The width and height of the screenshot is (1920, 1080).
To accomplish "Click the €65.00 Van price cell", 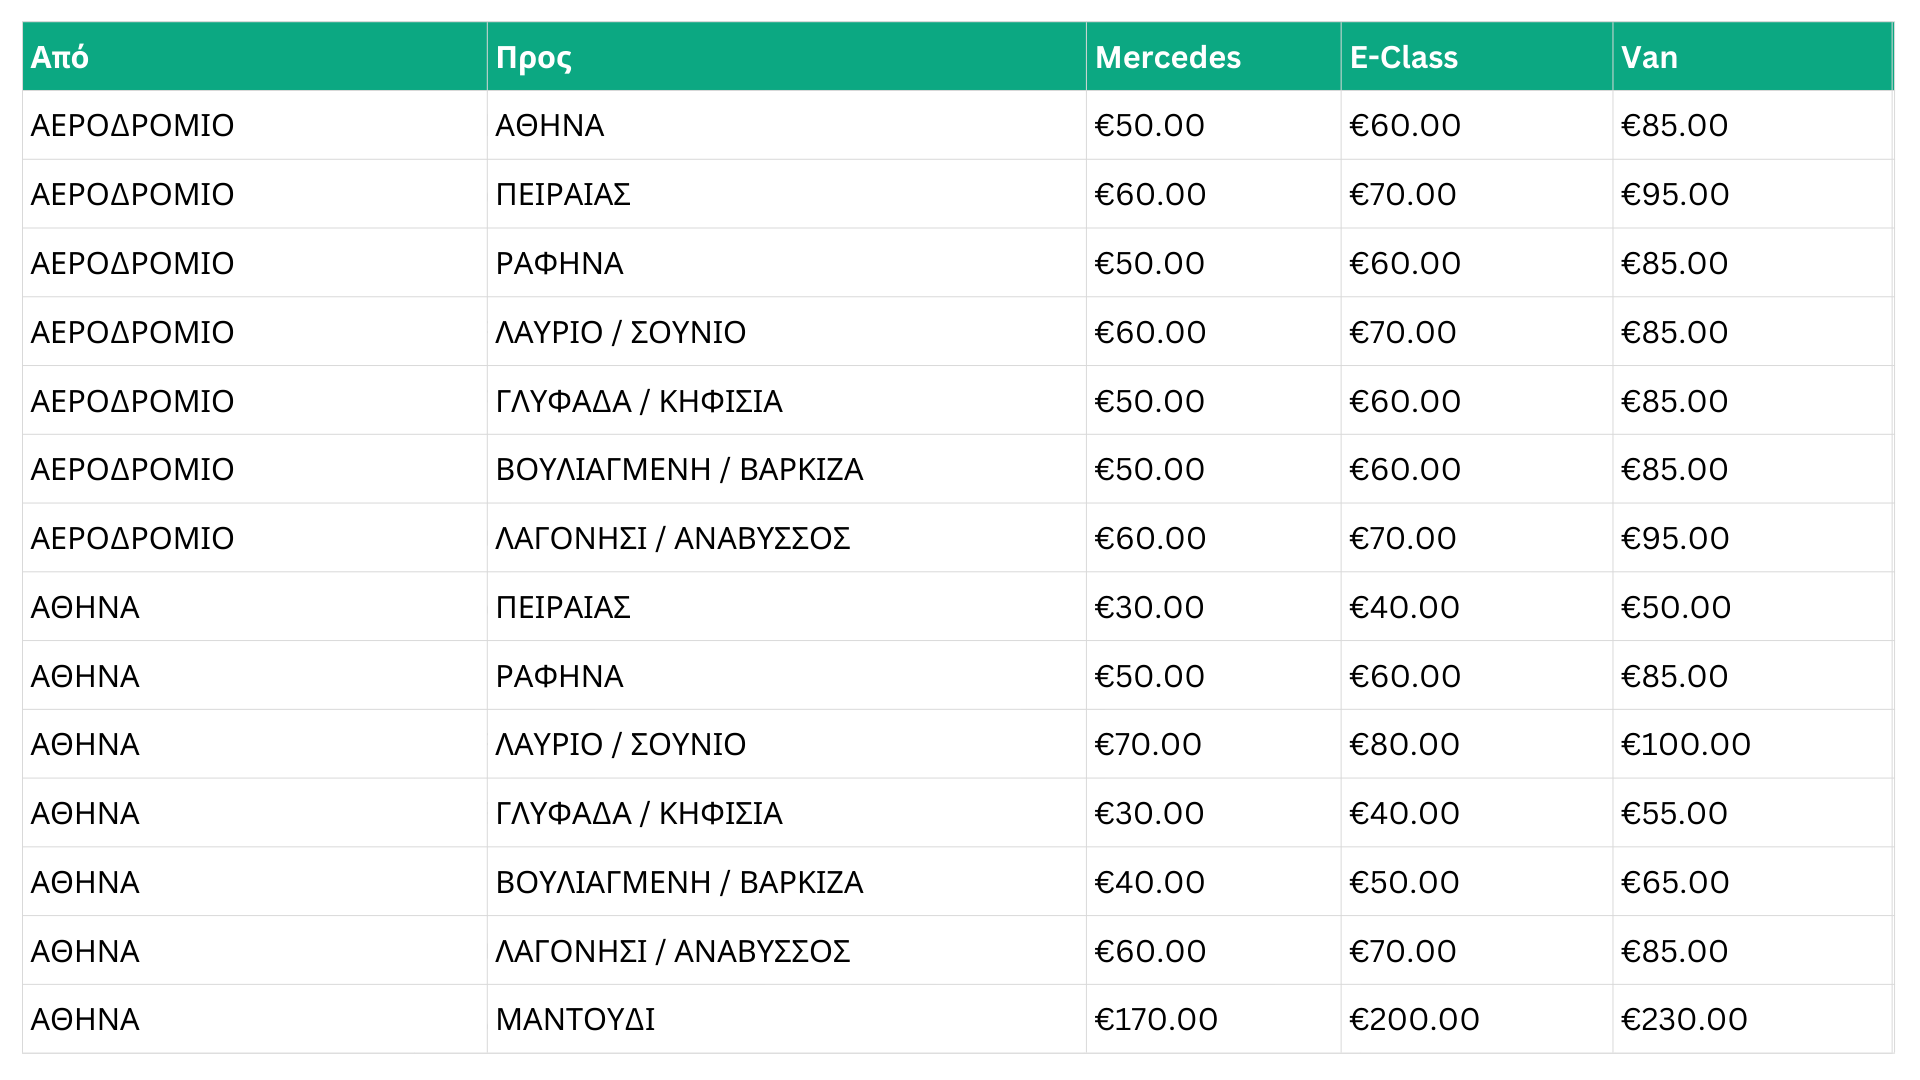I will 1675,882.
